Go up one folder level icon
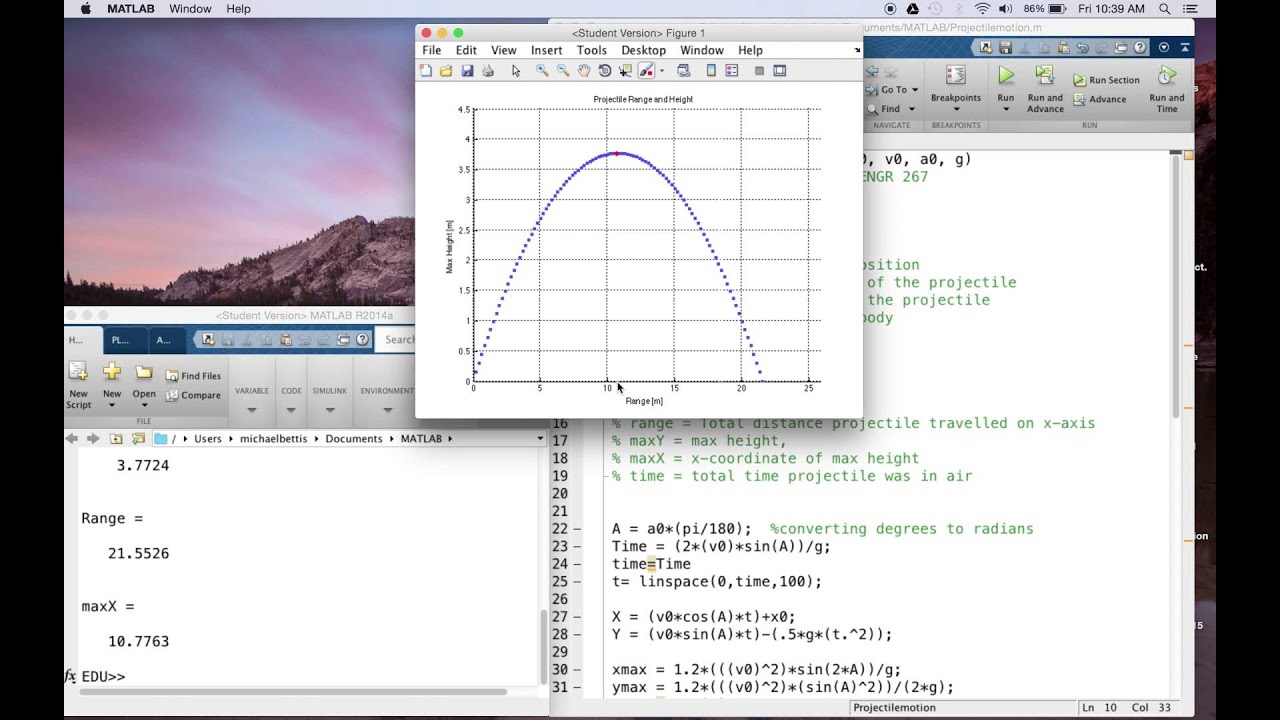The height and width of the screenshot is (720, 1280). pos(116,438)
